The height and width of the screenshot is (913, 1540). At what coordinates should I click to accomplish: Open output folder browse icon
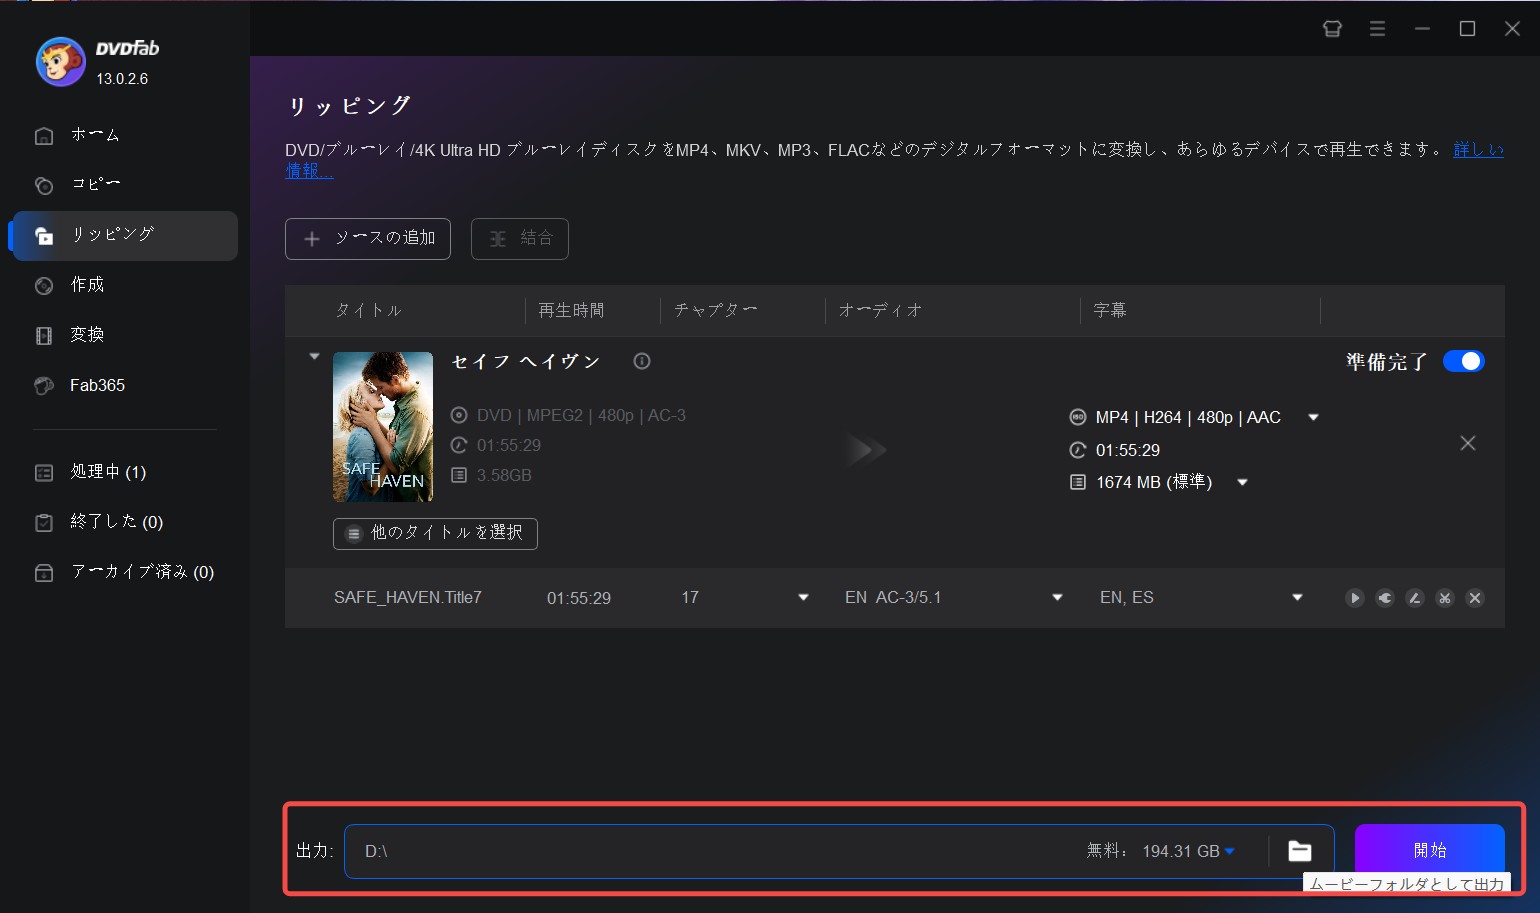pyautogui.click(x=1299, y=851)
